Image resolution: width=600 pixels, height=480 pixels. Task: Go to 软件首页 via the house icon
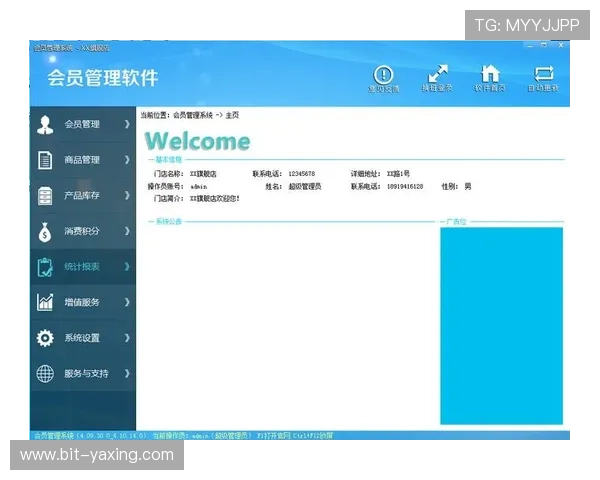[490, 73]
